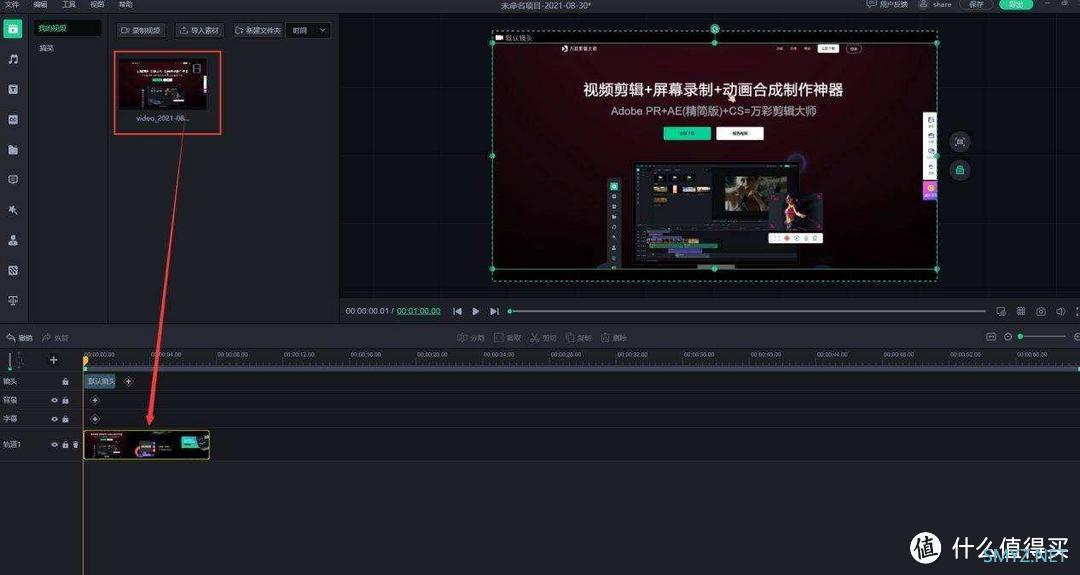Screen dimensions: 1080x575
Task: Select the category below 我的视频 in media list
Action: point(47,48)
